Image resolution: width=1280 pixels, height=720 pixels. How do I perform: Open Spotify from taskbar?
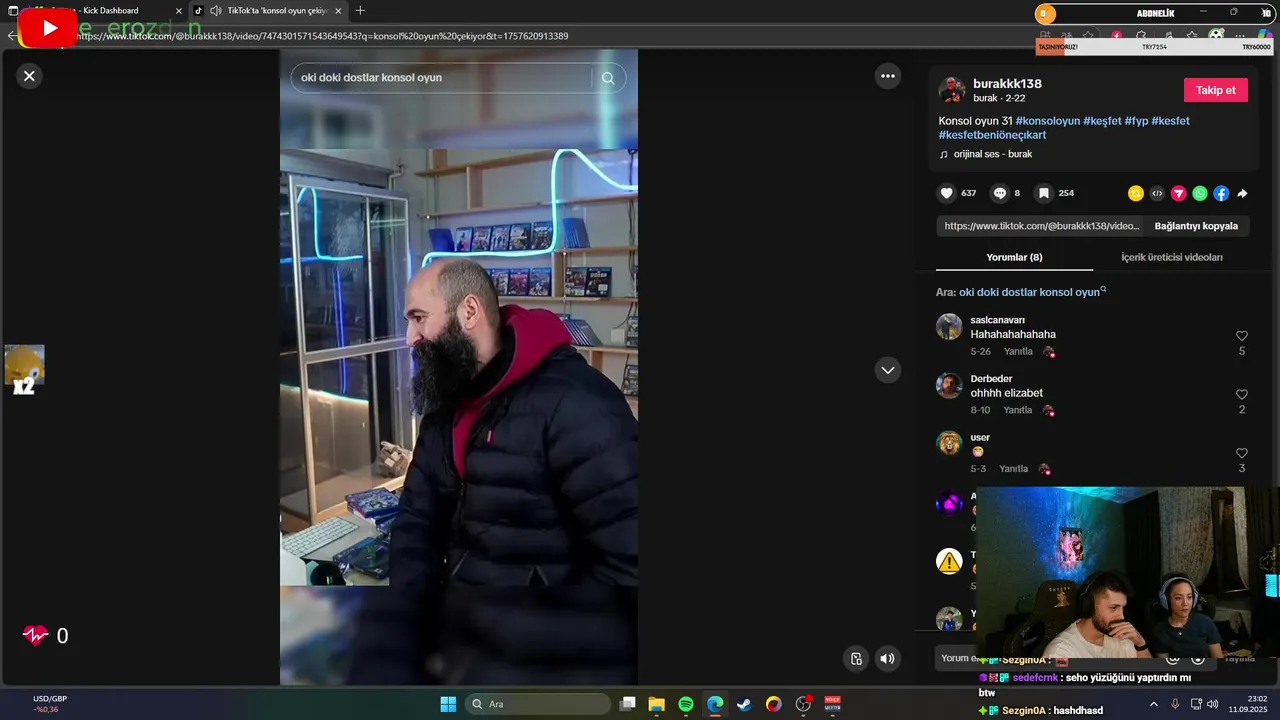click(x=685, y=704)
